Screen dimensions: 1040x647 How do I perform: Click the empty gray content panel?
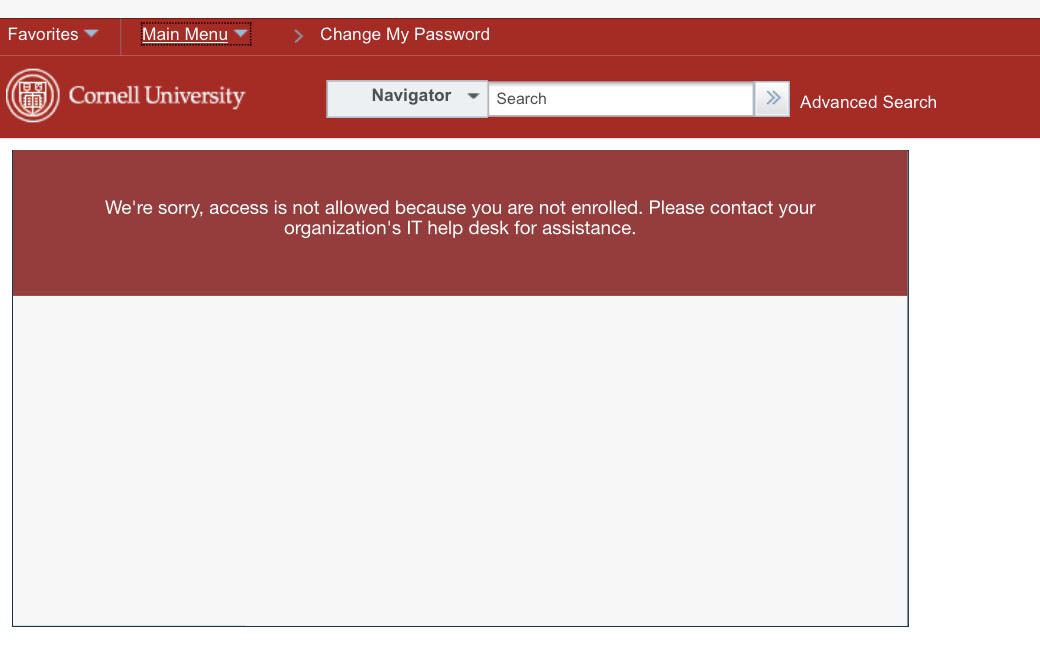click(460, 460)
